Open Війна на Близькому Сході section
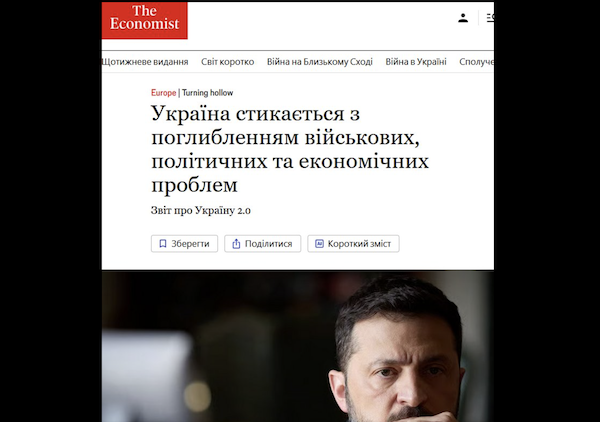The height and width of the screenshot is (422, 600). point(320,62)
